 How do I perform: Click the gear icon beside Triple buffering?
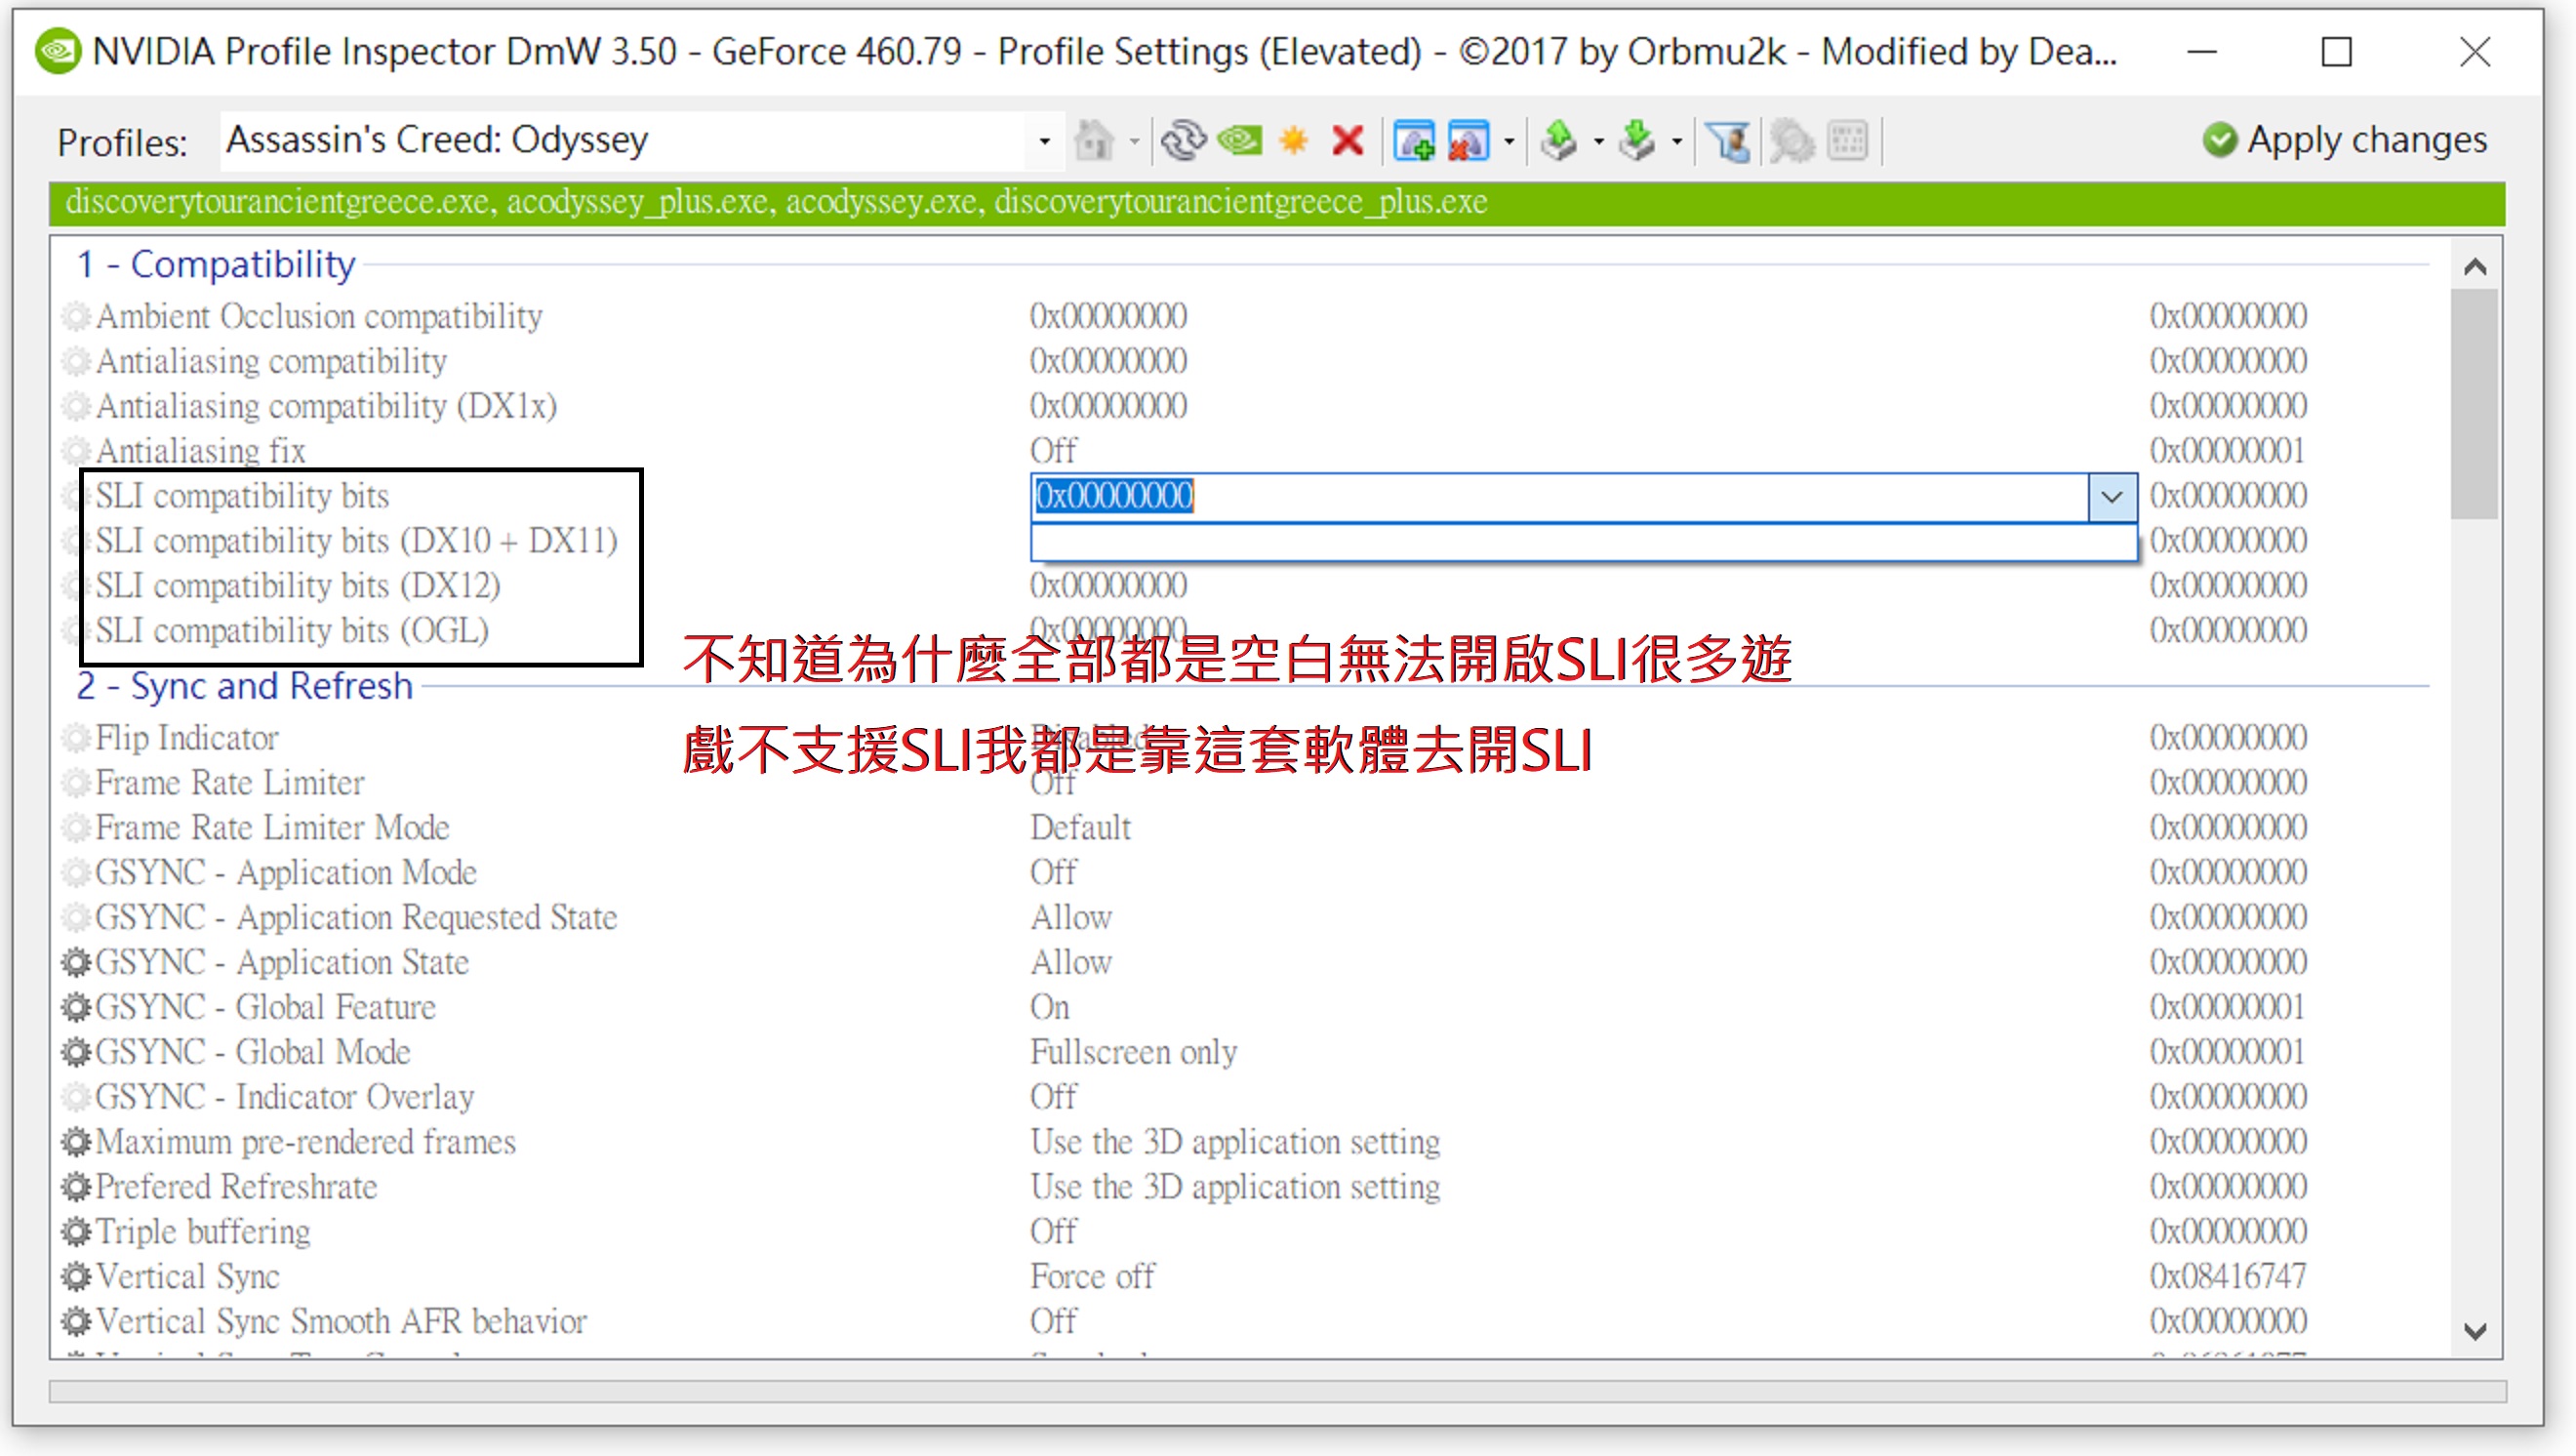coord(76,1232)
